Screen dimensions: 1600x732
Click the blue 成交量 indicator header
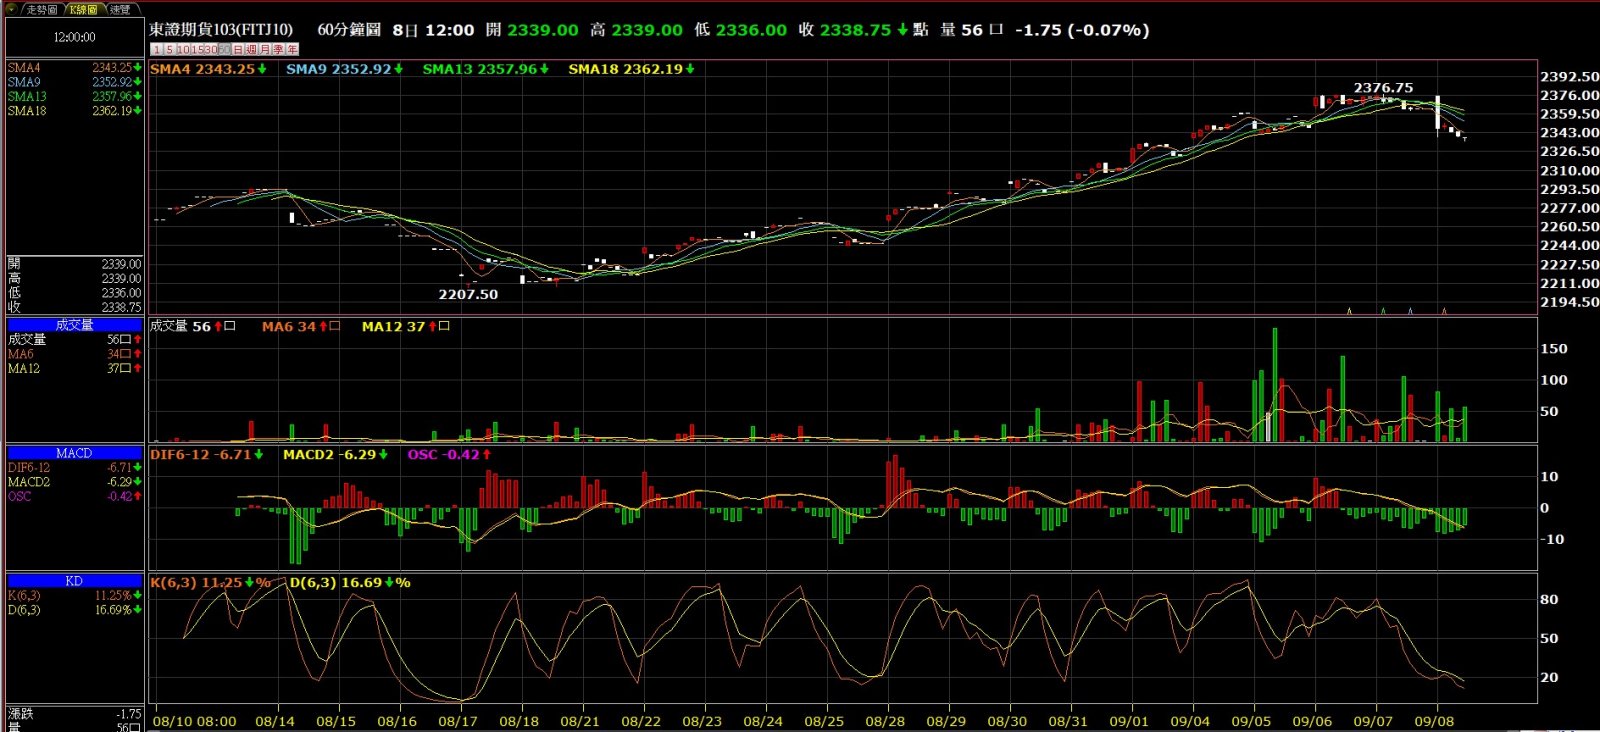click(75, 325)
